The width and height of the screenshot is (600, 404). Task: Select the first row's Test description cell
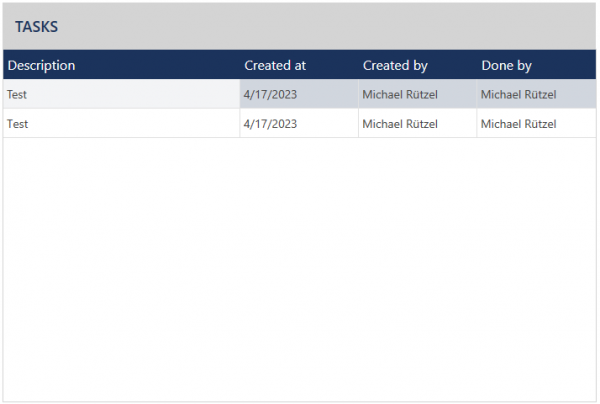point(17,95)
